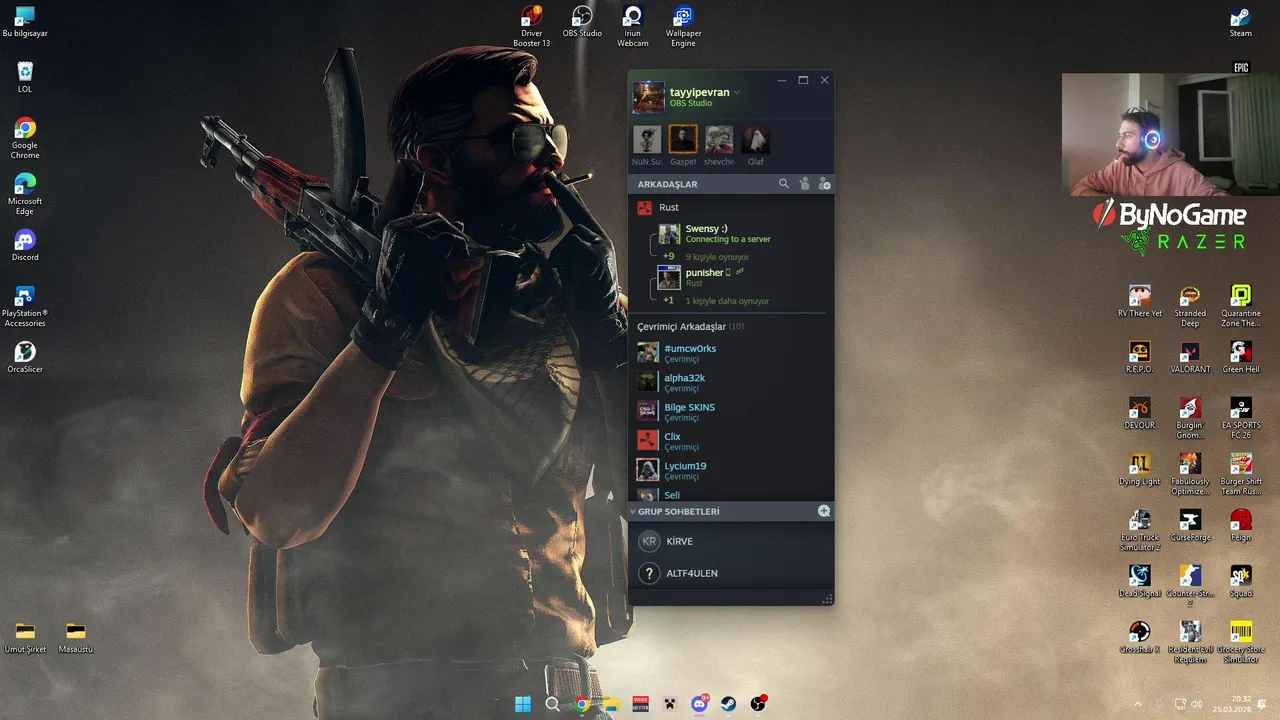Open chat with friend alpha32k

pyautogui.click(x=731, y=382)
